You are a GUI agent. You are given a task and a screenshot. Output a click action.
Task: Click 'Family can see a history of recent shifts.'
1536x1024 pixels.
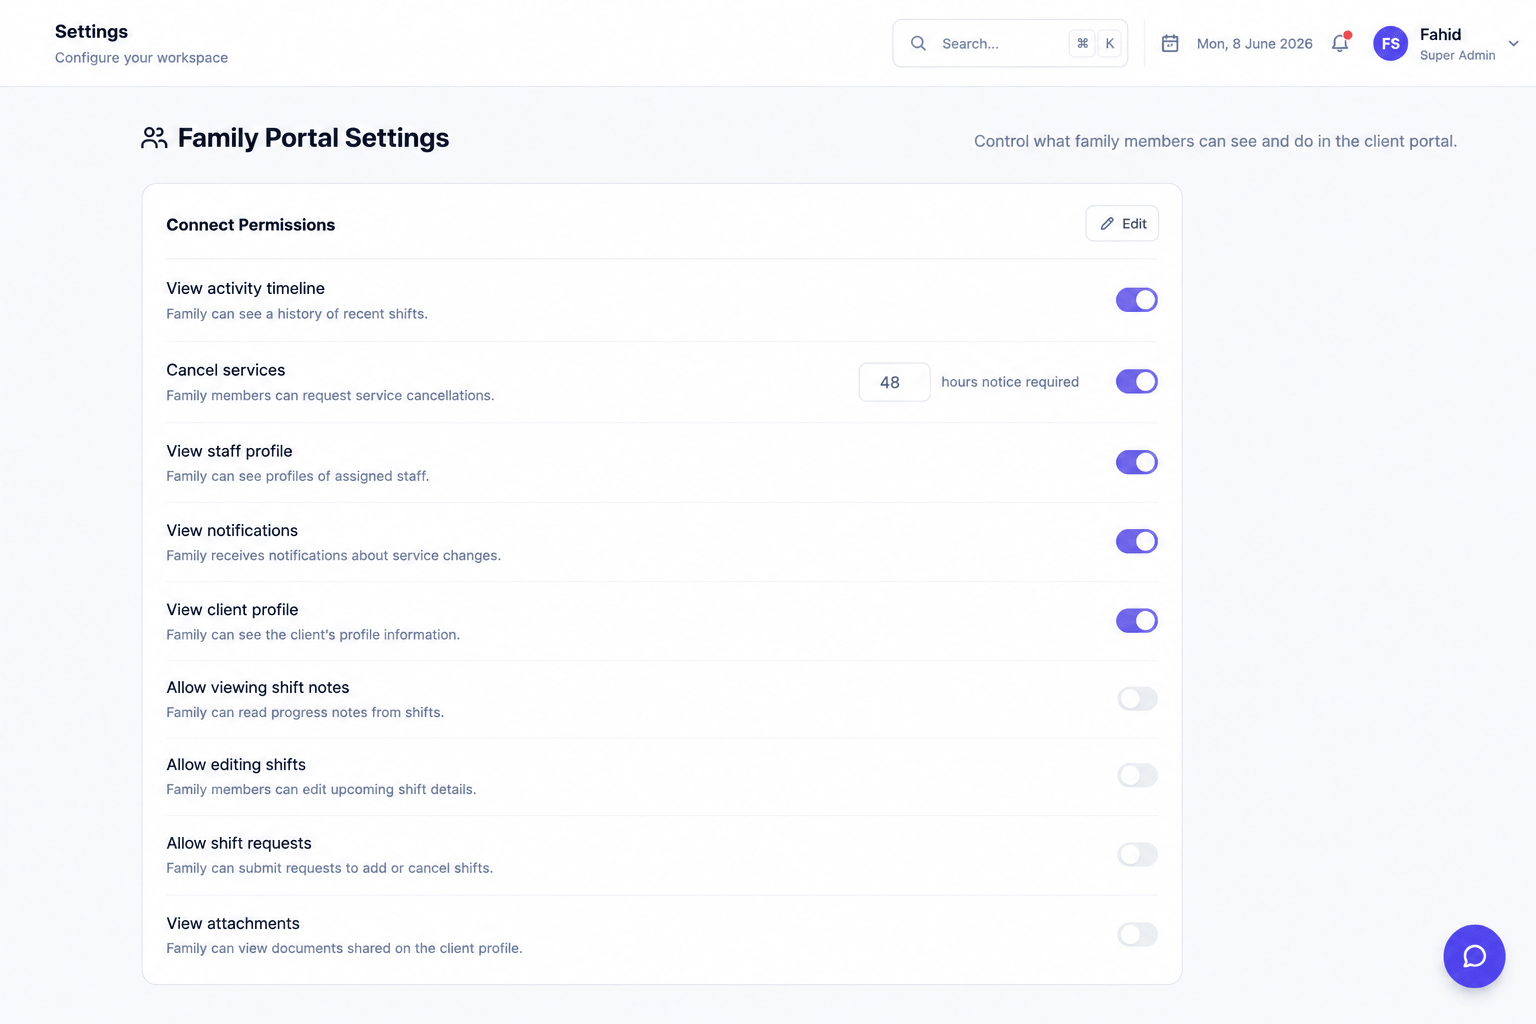click(297, 314)
